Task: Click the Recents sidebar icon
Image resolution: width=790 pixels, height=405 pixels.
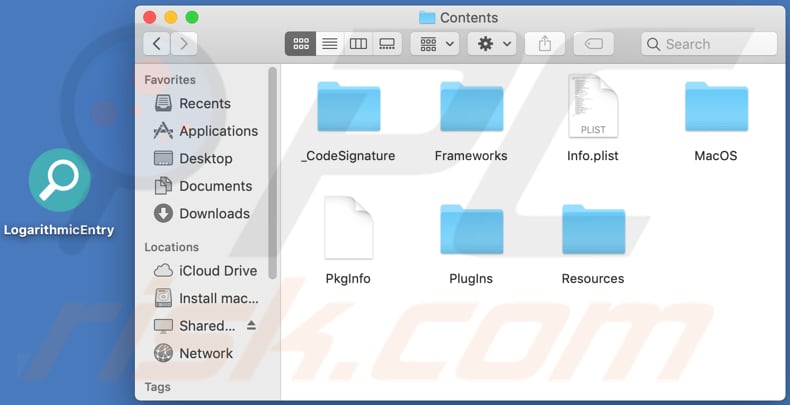Action: click(x=163, y=103)
